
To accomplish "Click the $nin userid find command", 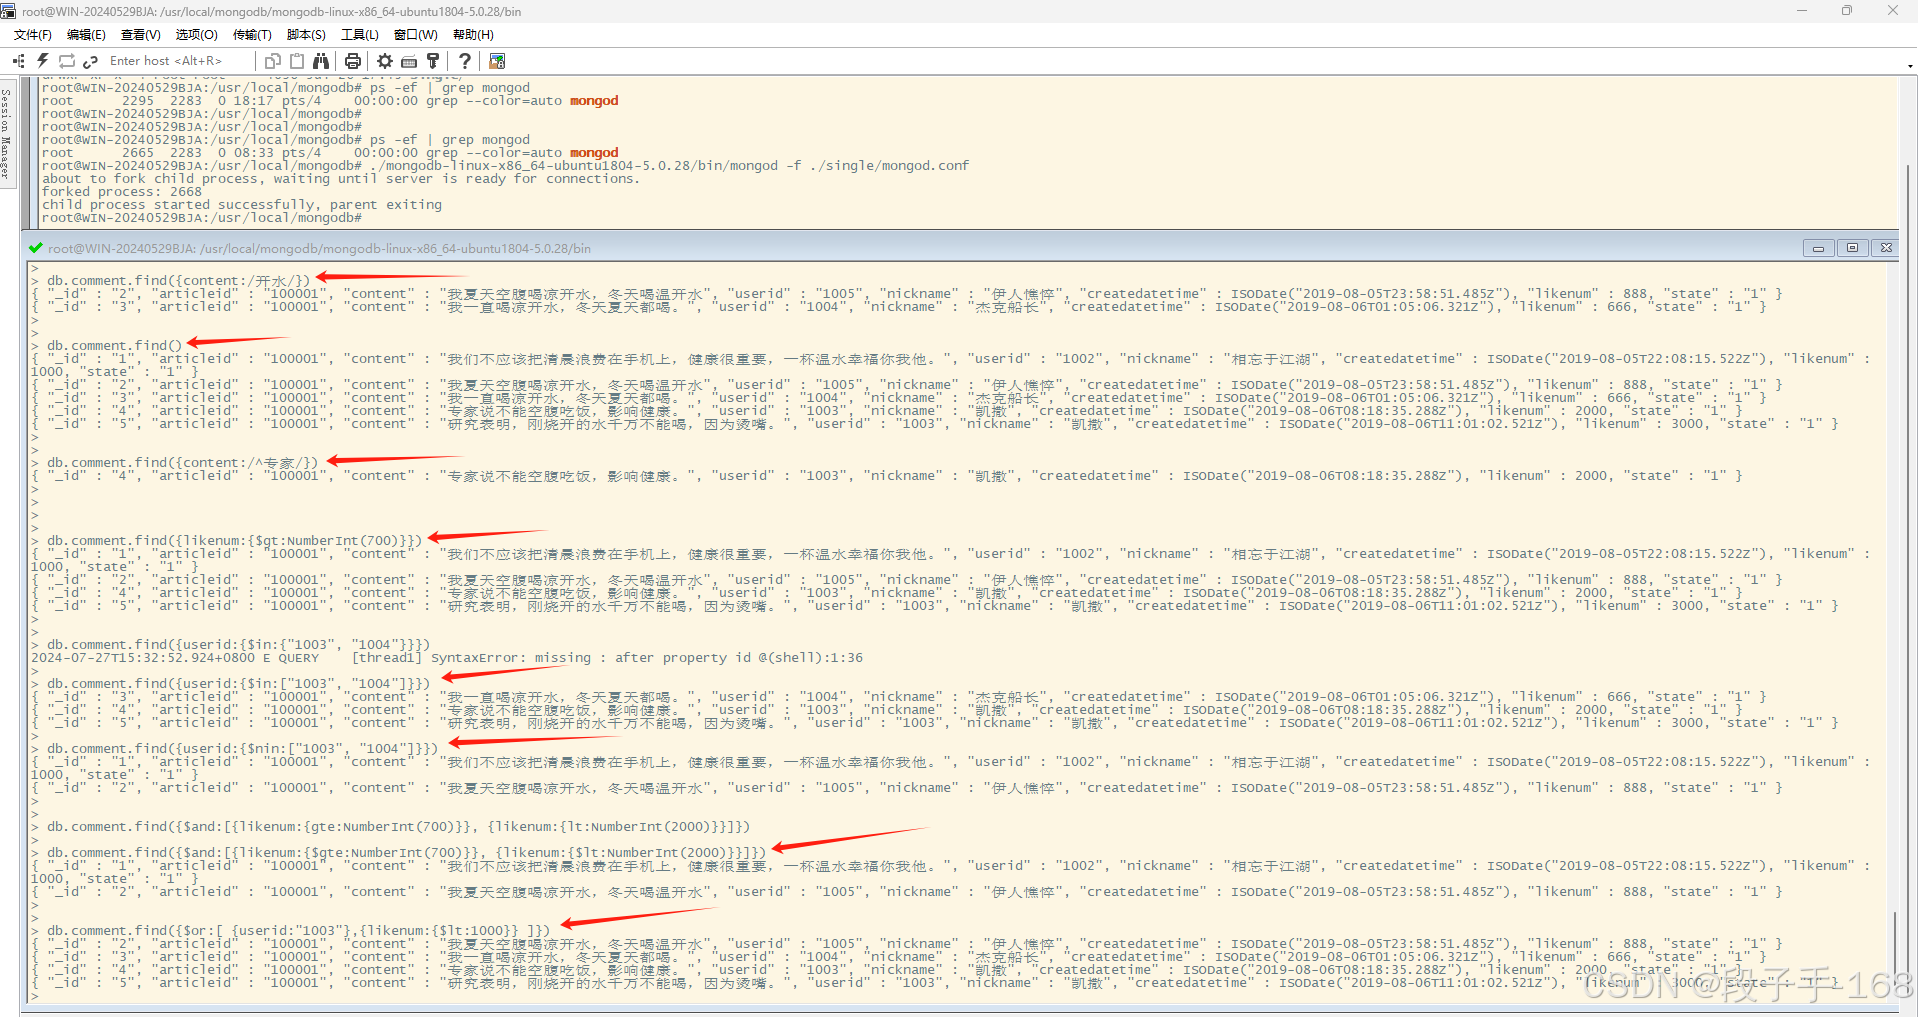I will point(242,749).
